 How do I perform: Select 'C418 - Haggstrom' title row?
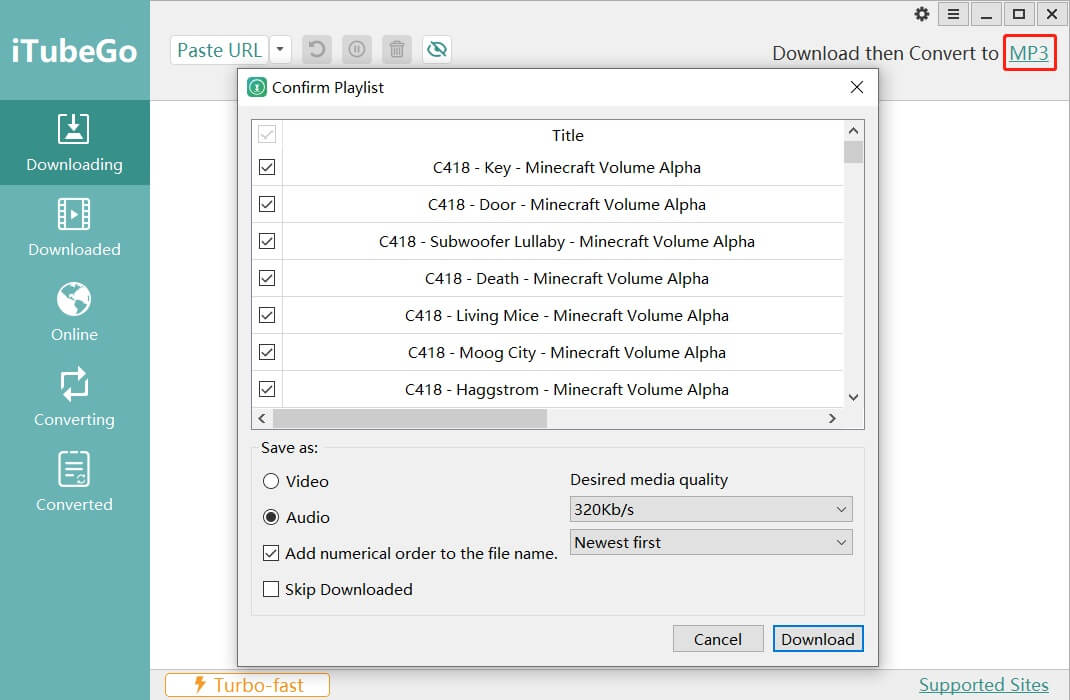(x=563, y=390)
